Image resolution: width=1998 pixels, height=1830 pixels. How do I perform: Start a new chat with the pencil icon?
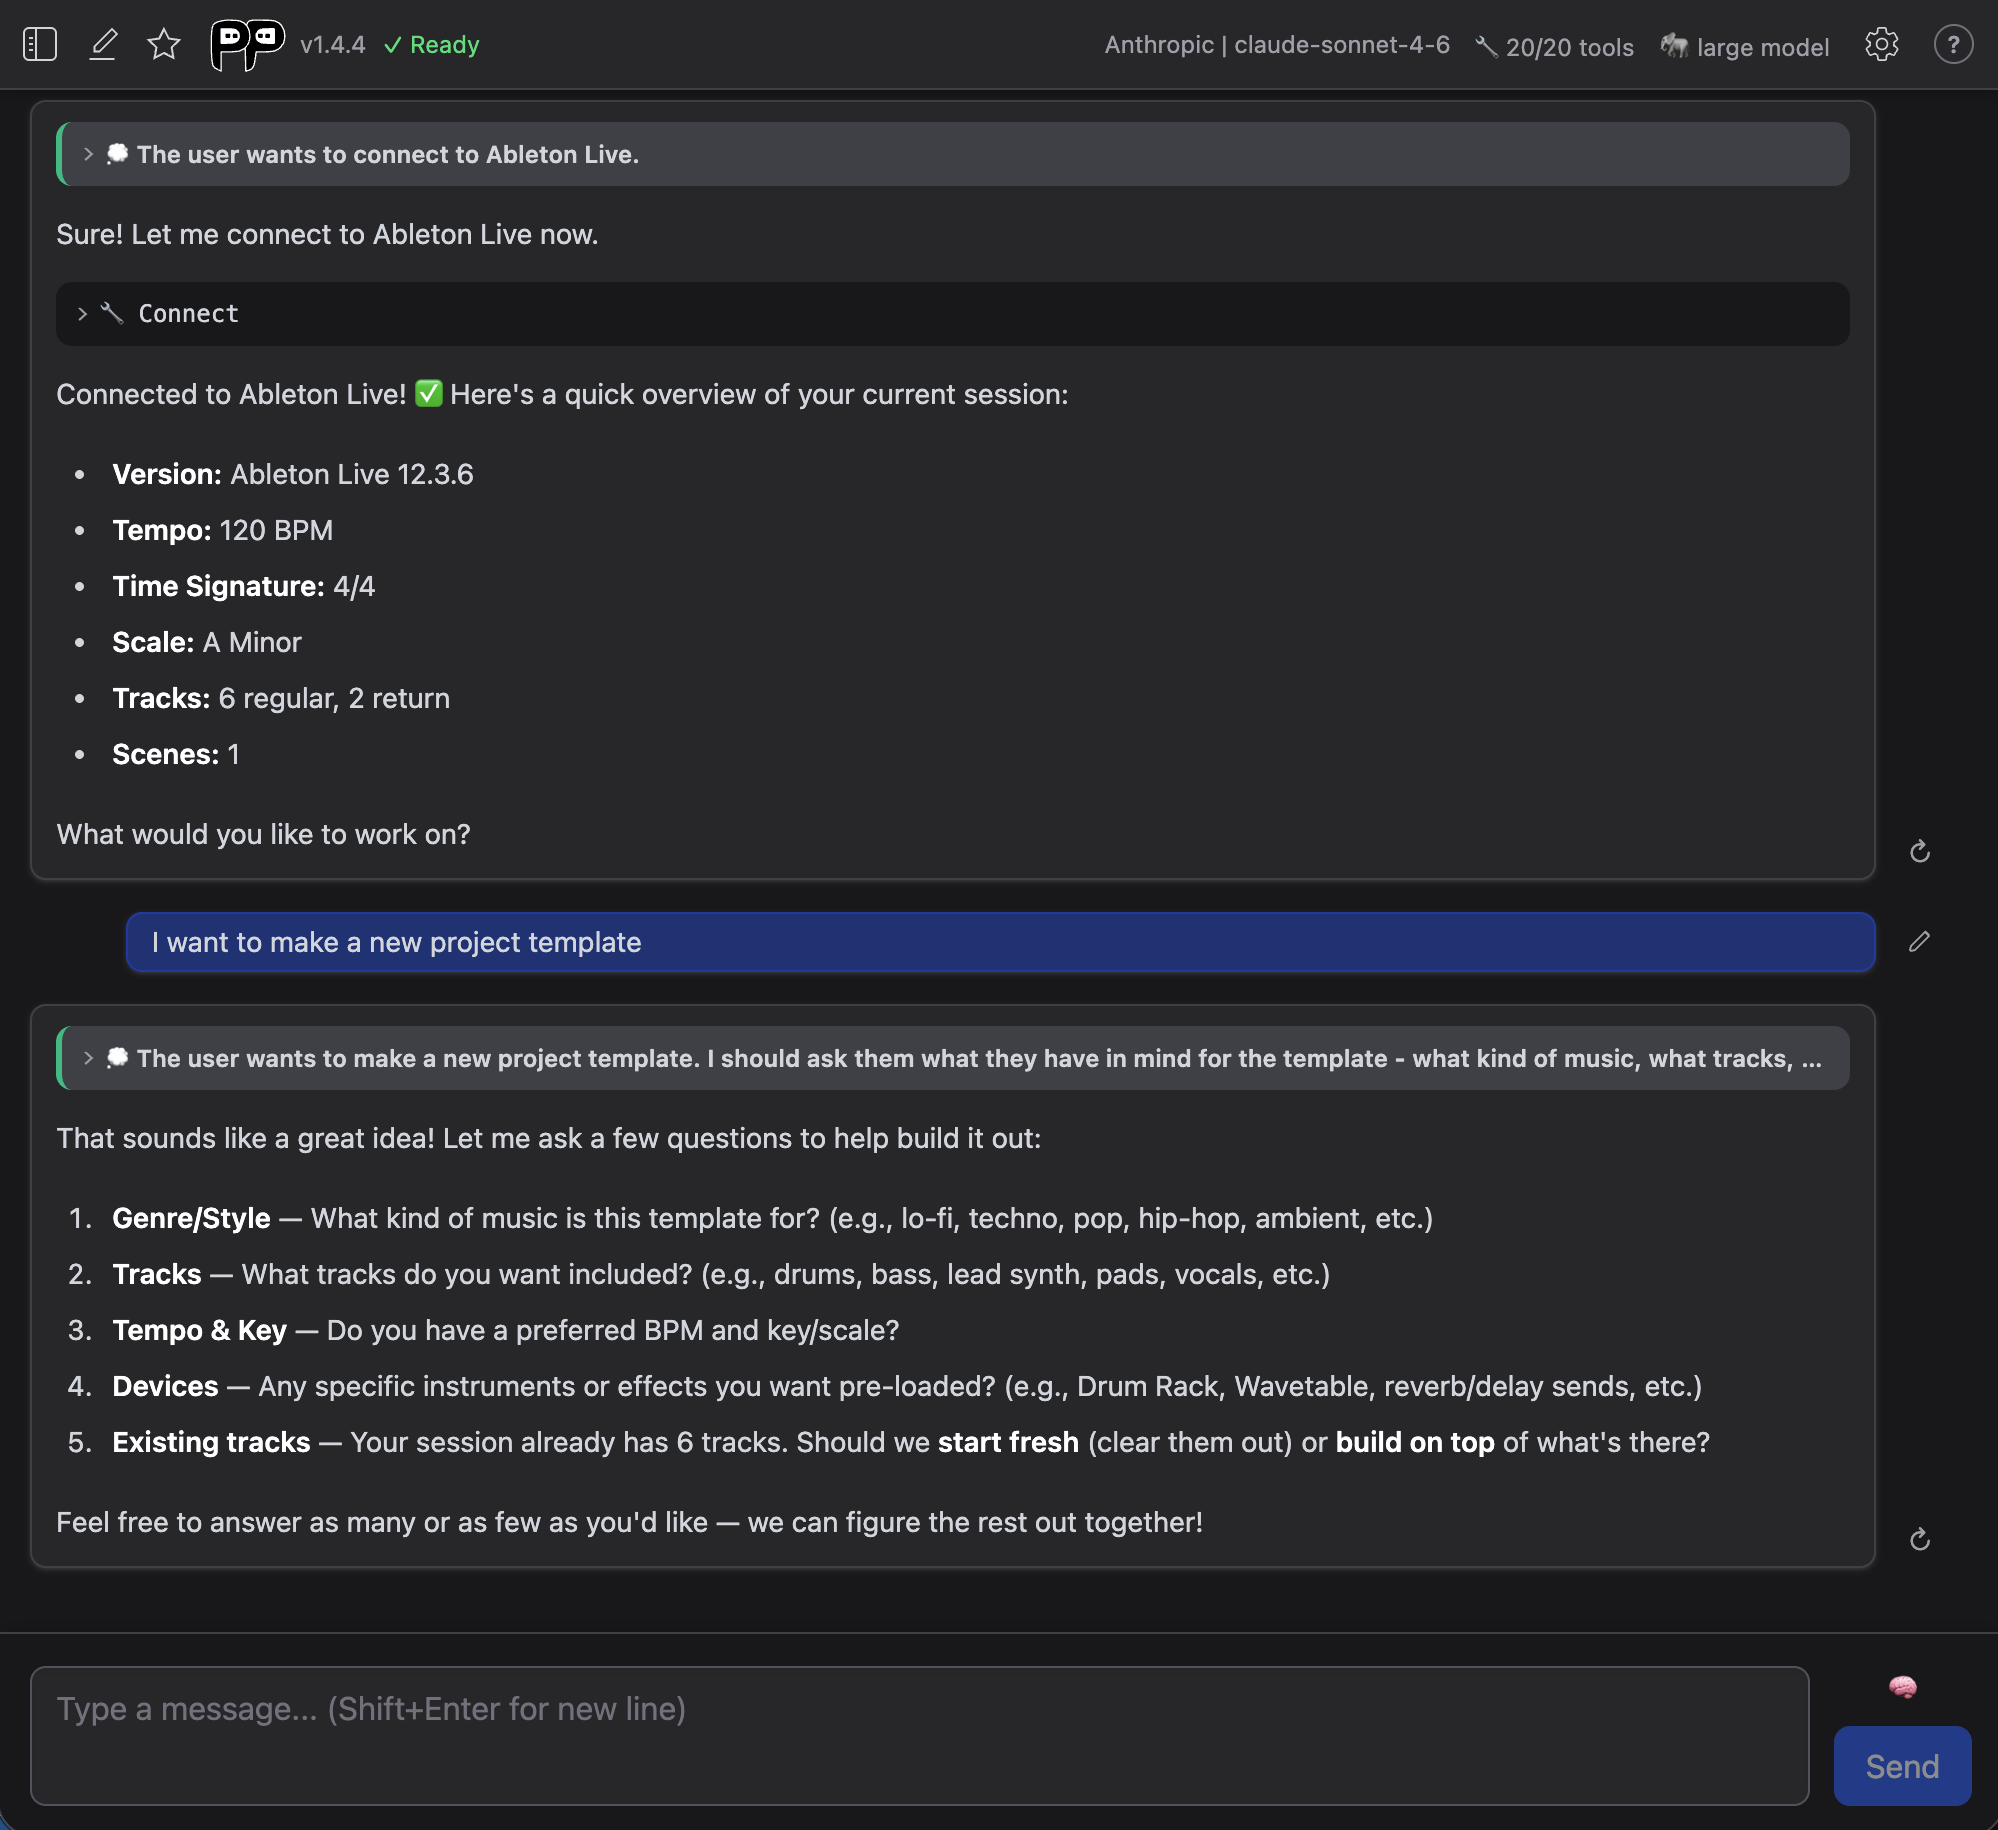coord(103,44)
